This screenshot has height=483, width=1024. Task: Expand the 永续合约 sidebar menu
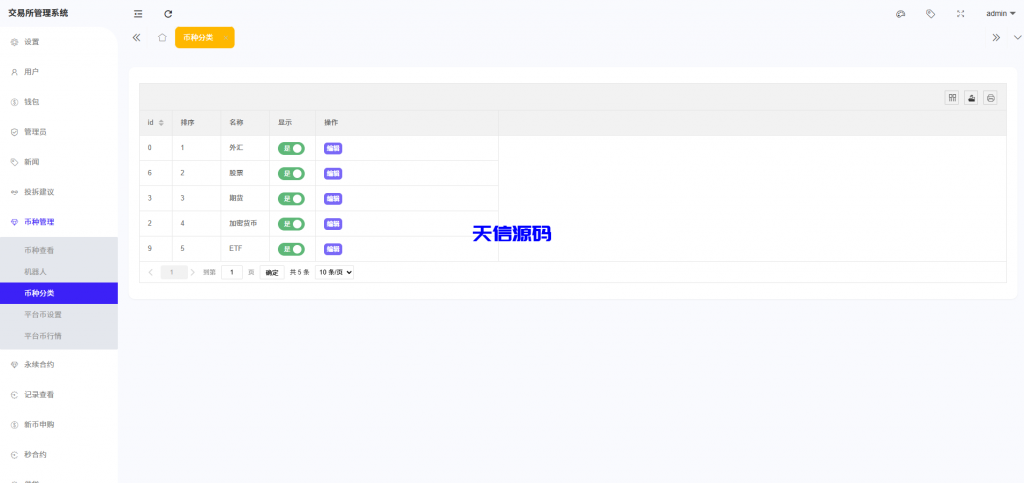59,365
